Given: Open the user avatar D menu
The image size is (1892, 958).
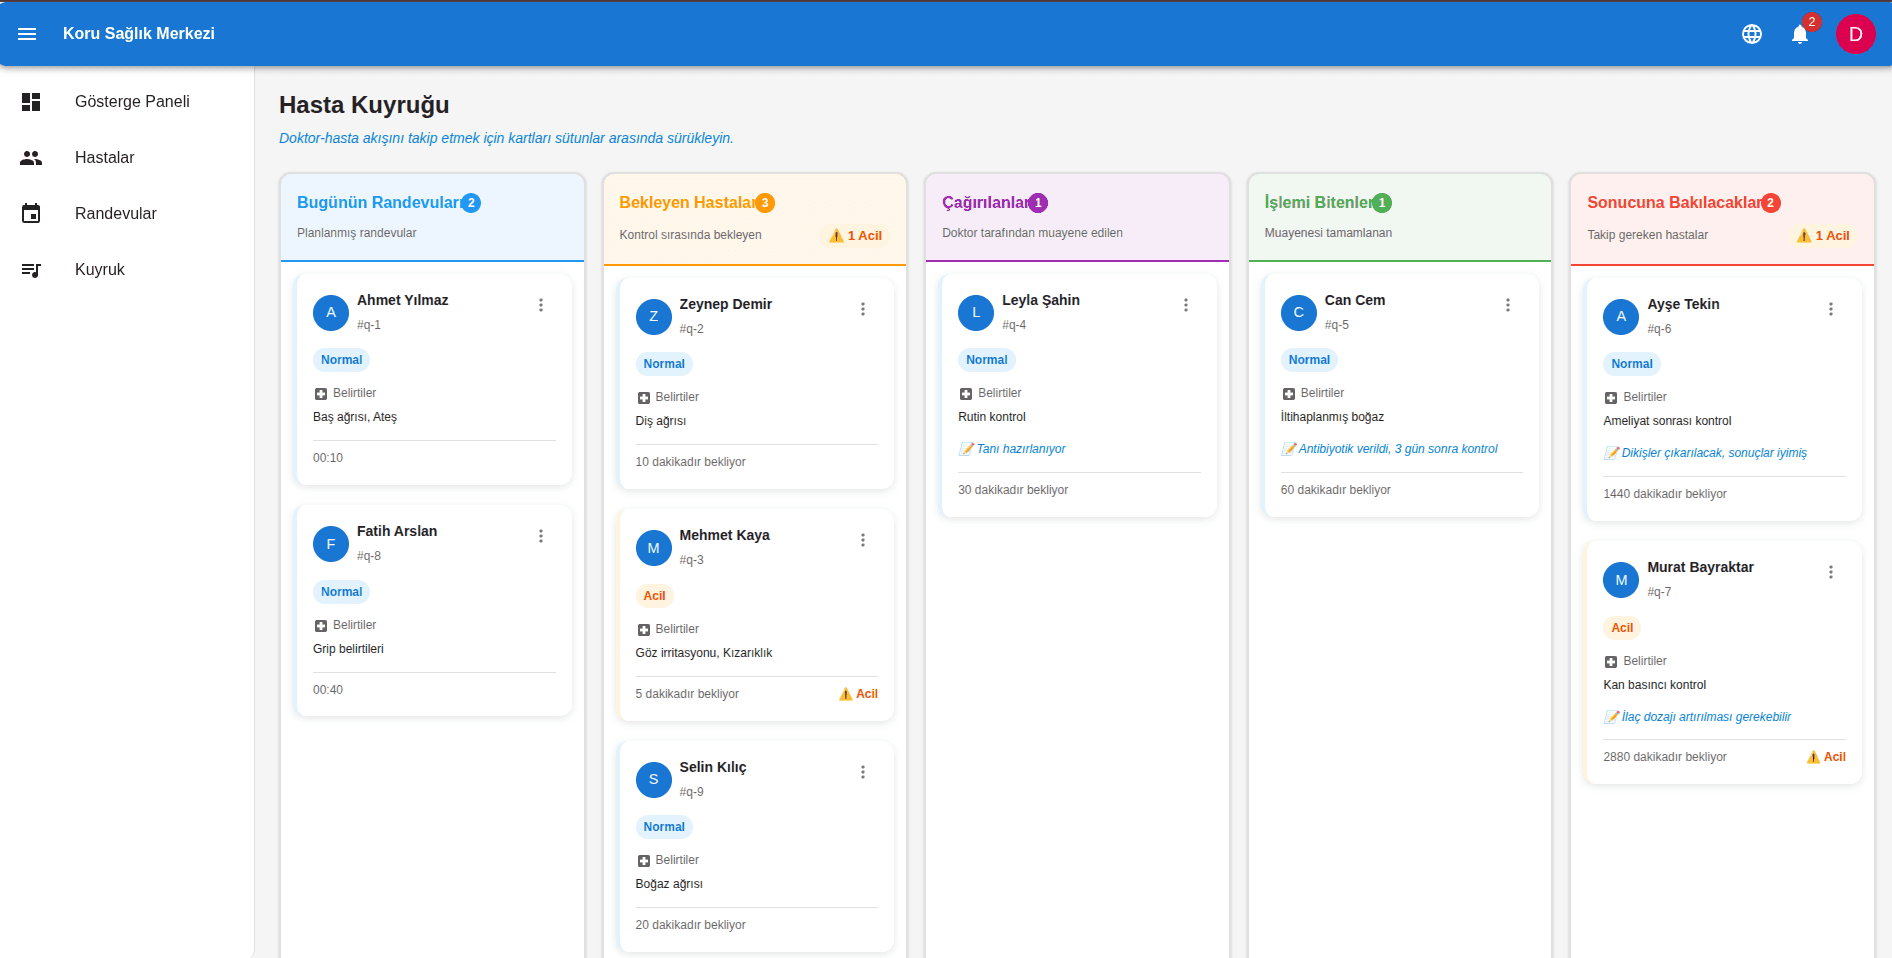Looking at the screenshot, I should point(1854,34).
